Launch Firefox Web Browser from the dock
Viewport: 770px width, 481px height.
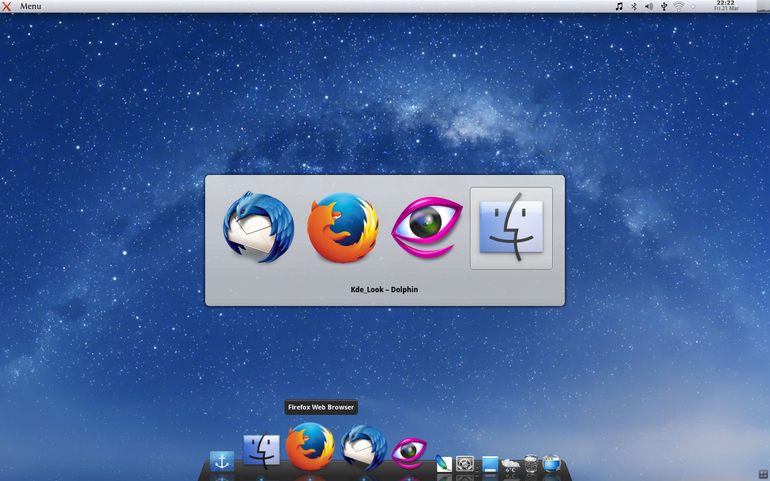click(310, 447)
